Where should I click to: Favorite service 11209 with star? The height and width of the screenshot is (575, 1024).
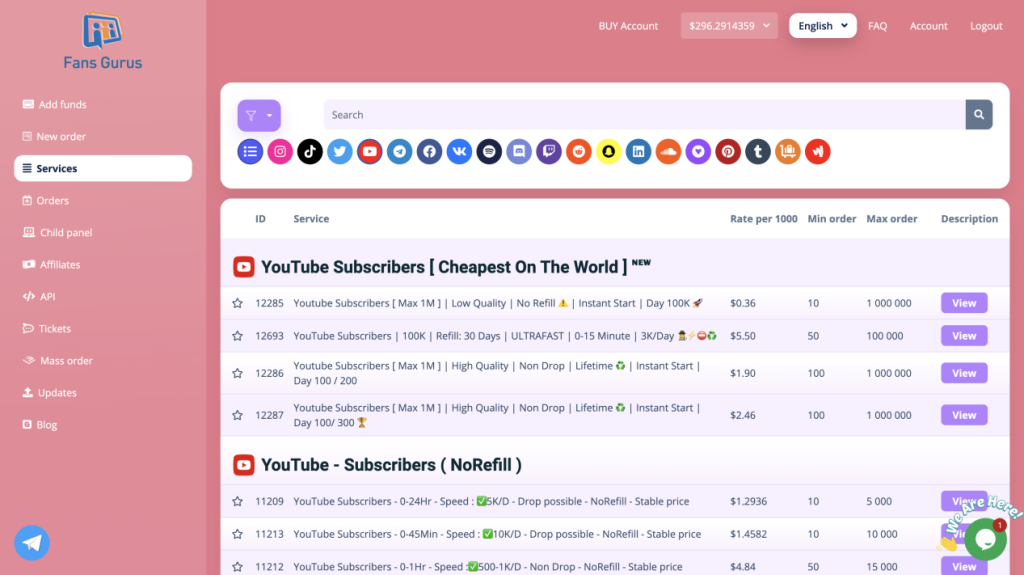pos(238,501)
